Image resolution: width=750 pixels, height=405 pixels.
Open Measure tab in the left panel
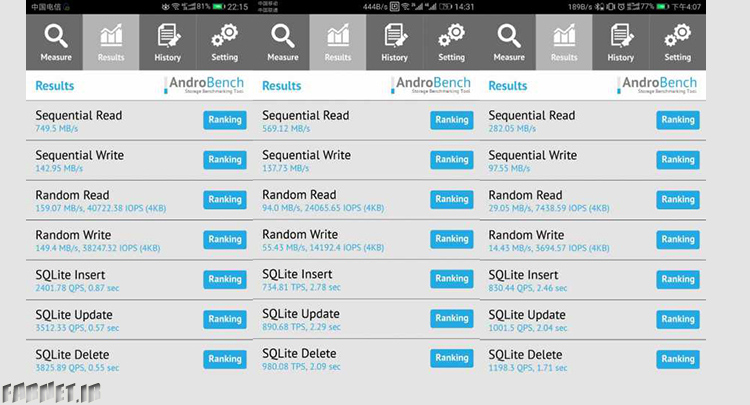55,43
